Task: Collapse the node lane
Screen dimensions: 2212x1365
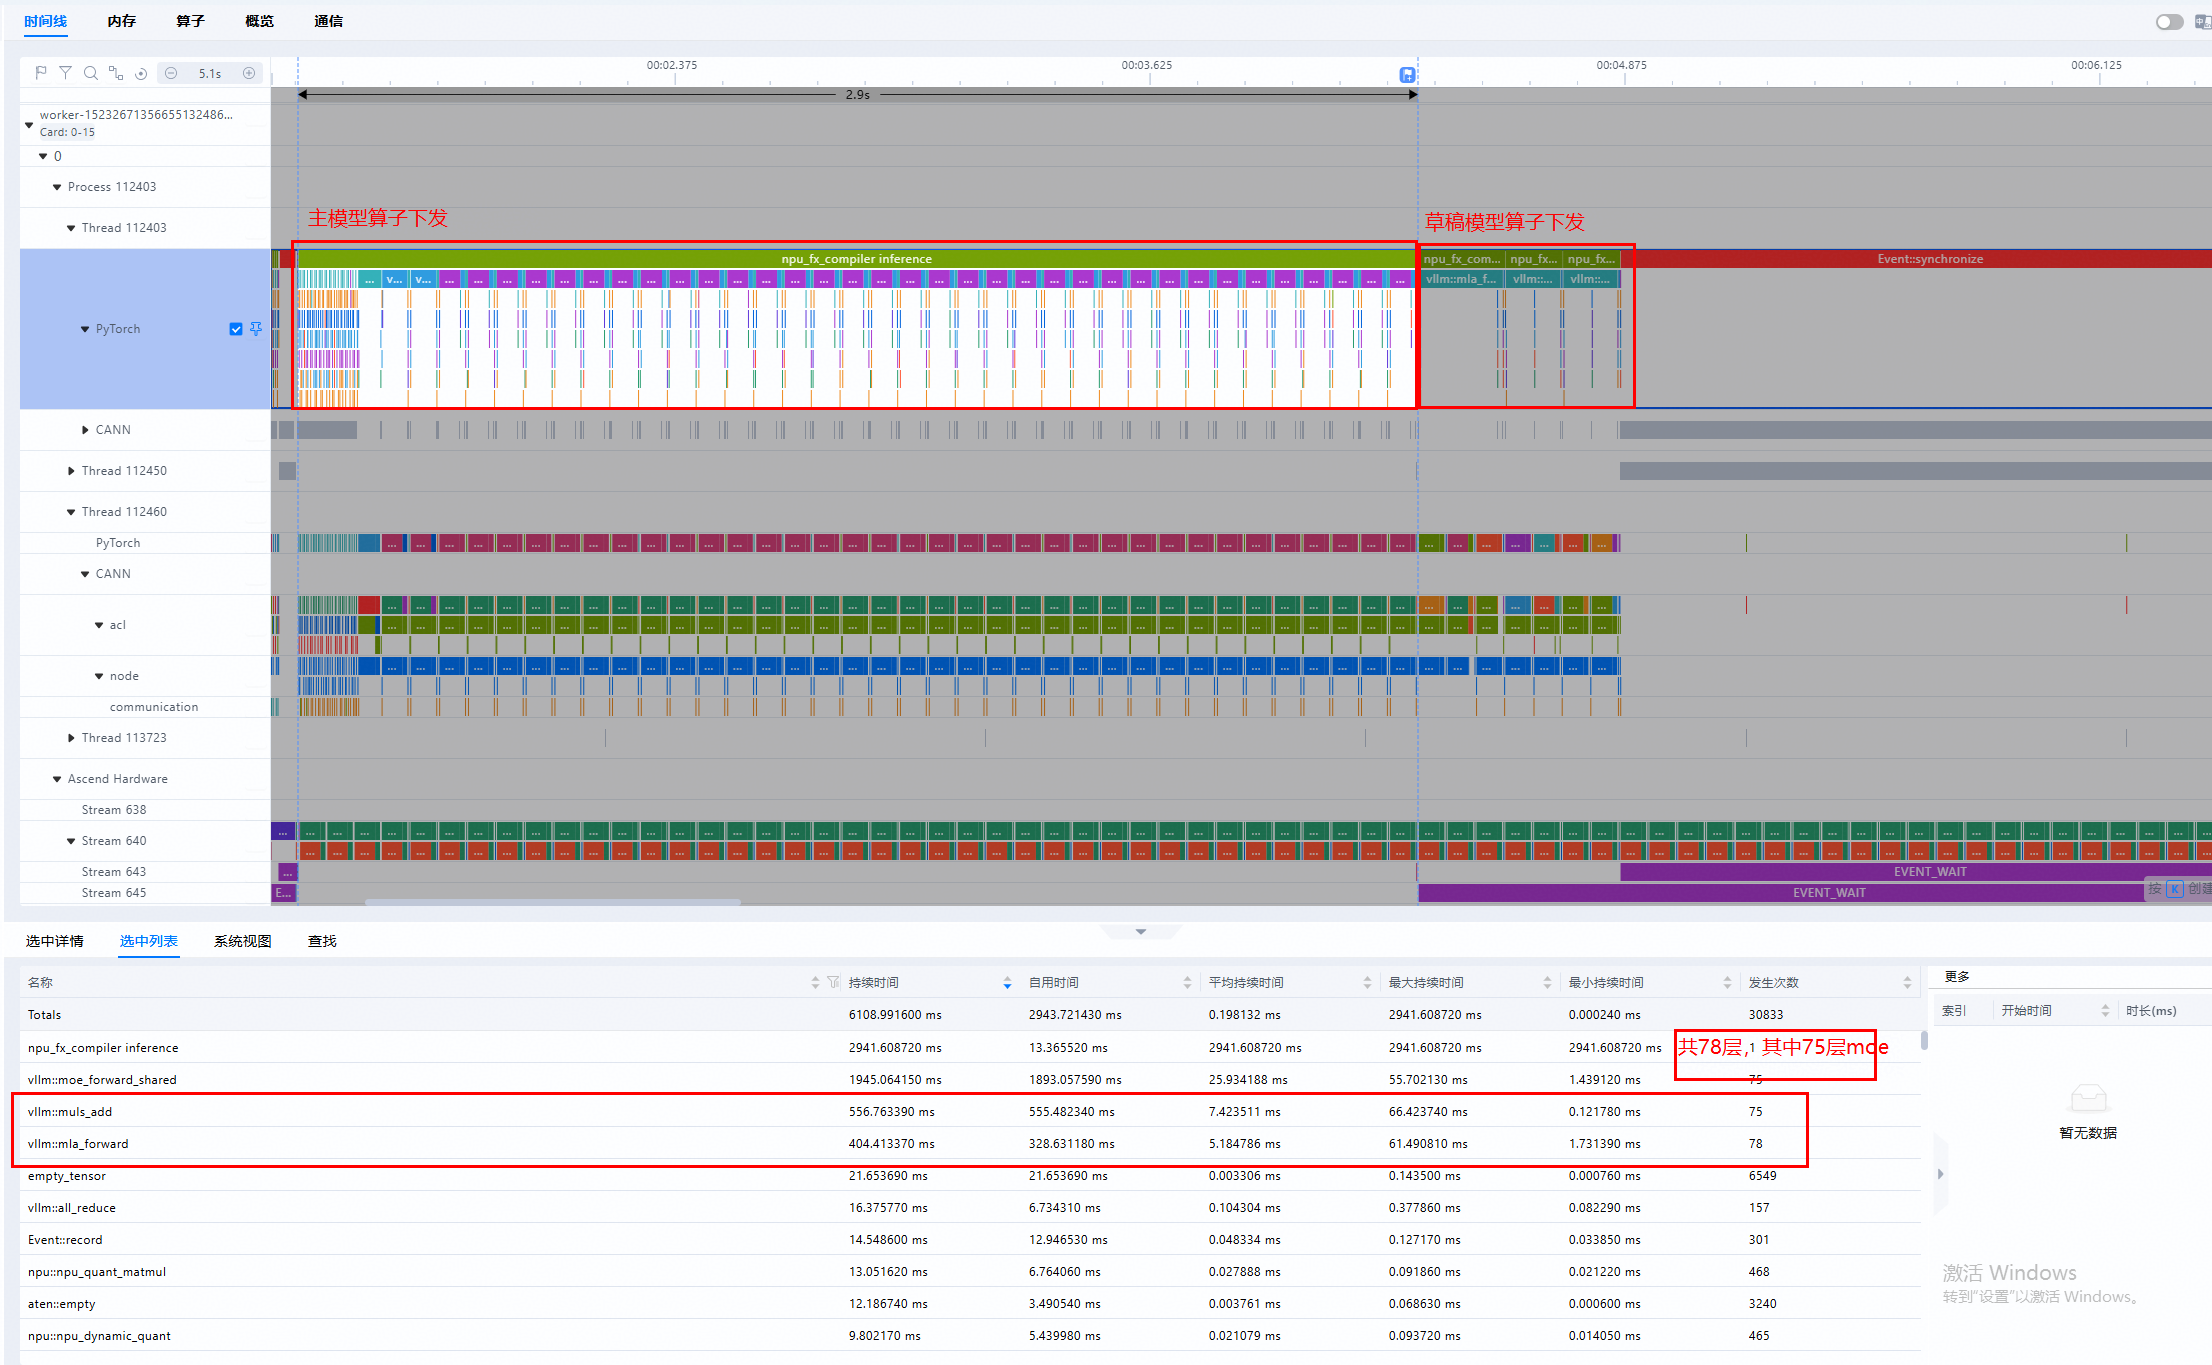Action: pos(99,676)
